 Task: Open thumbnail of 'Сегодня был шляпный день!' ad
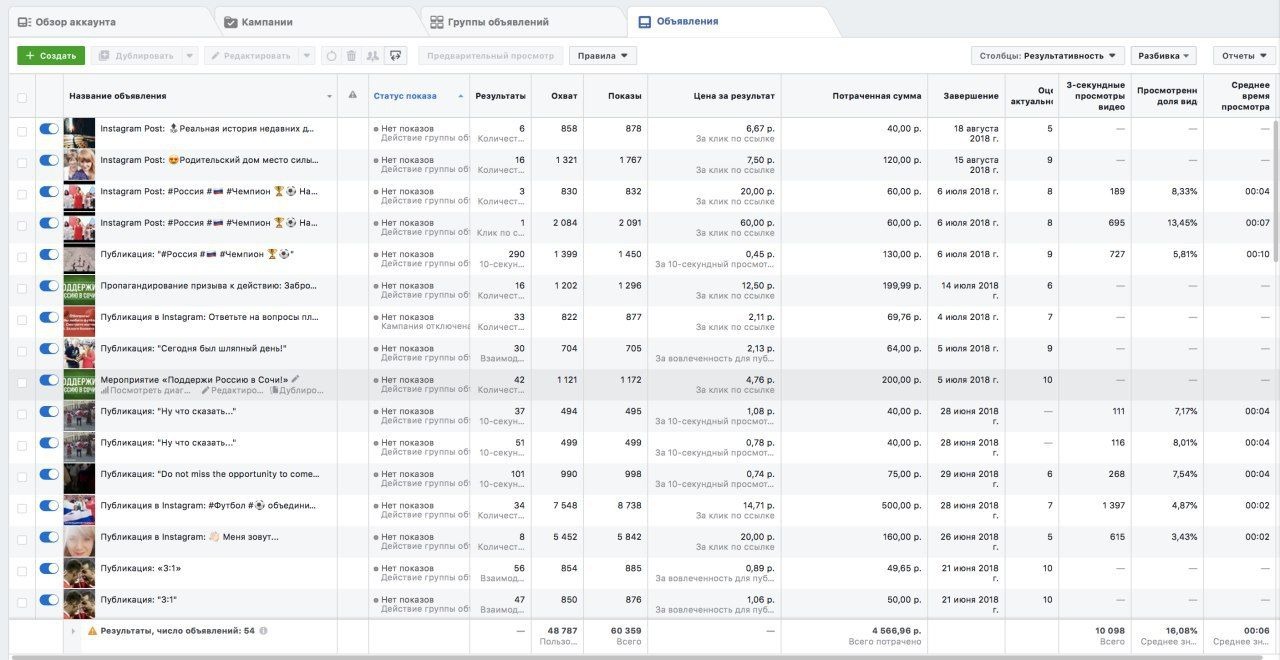(79, 353)
